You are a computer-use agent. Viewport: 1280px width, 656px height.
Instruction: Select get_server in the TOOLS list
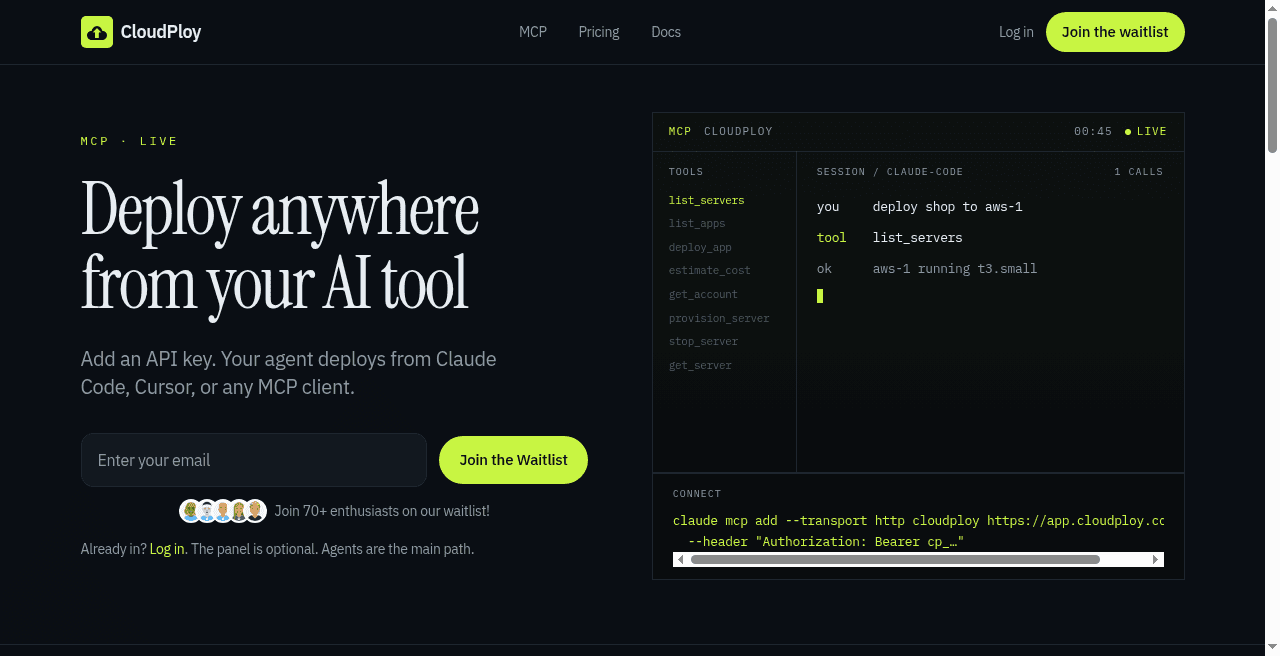pyautogui.click(x=700, y=365)
